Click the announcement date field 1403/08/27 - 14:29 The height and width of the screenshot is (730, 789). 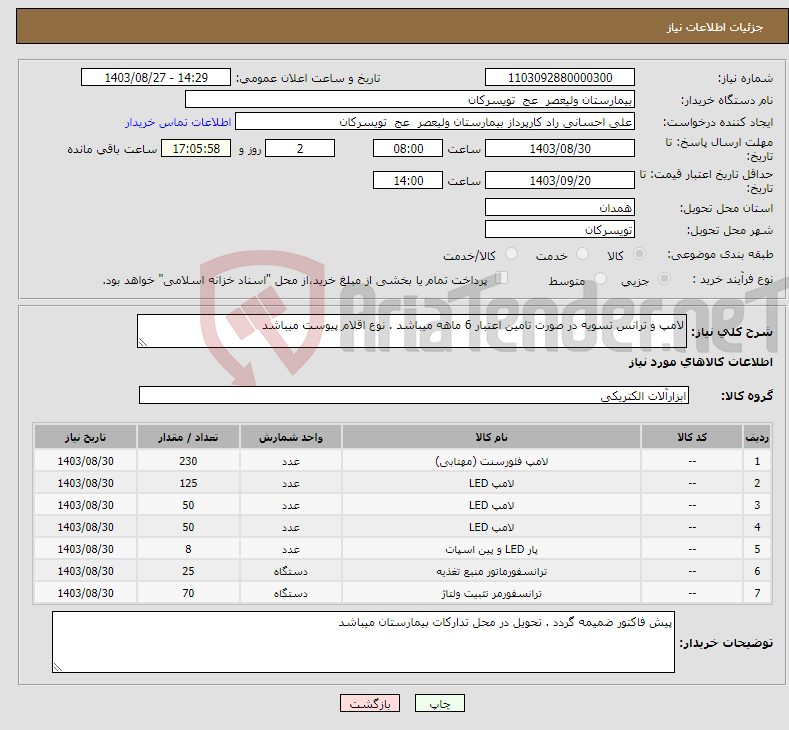(155, 77)
